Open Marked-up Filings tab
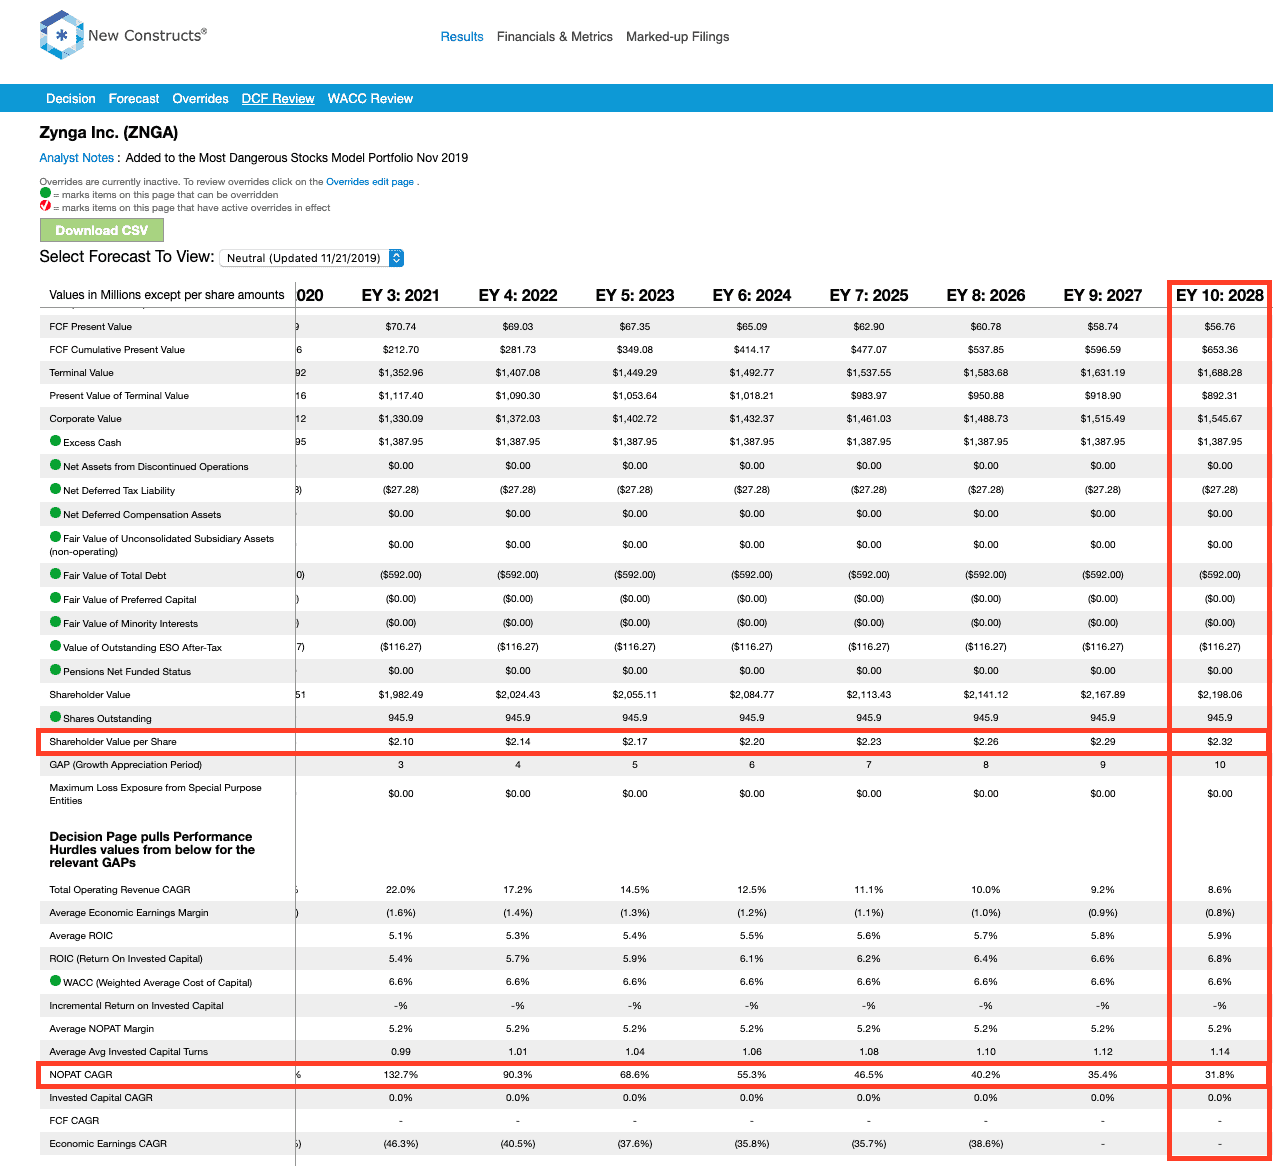 [678, 37]
